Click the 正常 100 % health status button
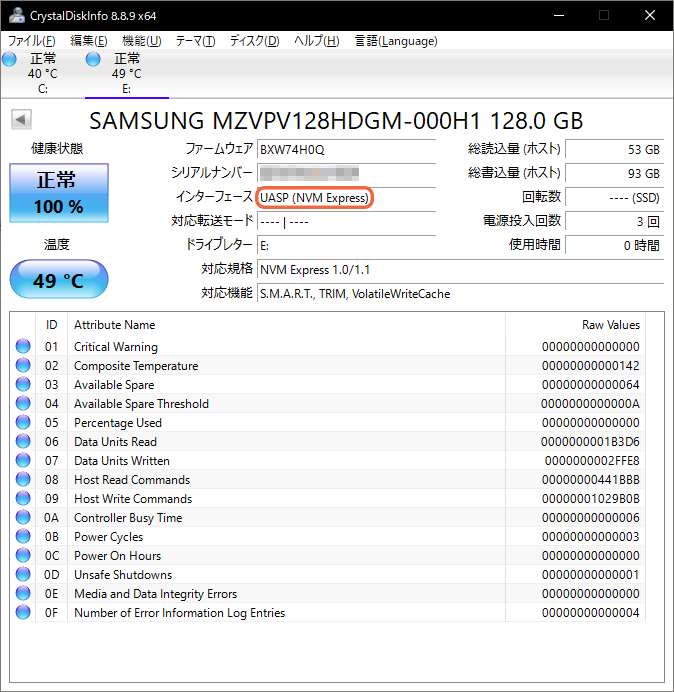This screenshot has height=692, width=674. pos(59,193)
